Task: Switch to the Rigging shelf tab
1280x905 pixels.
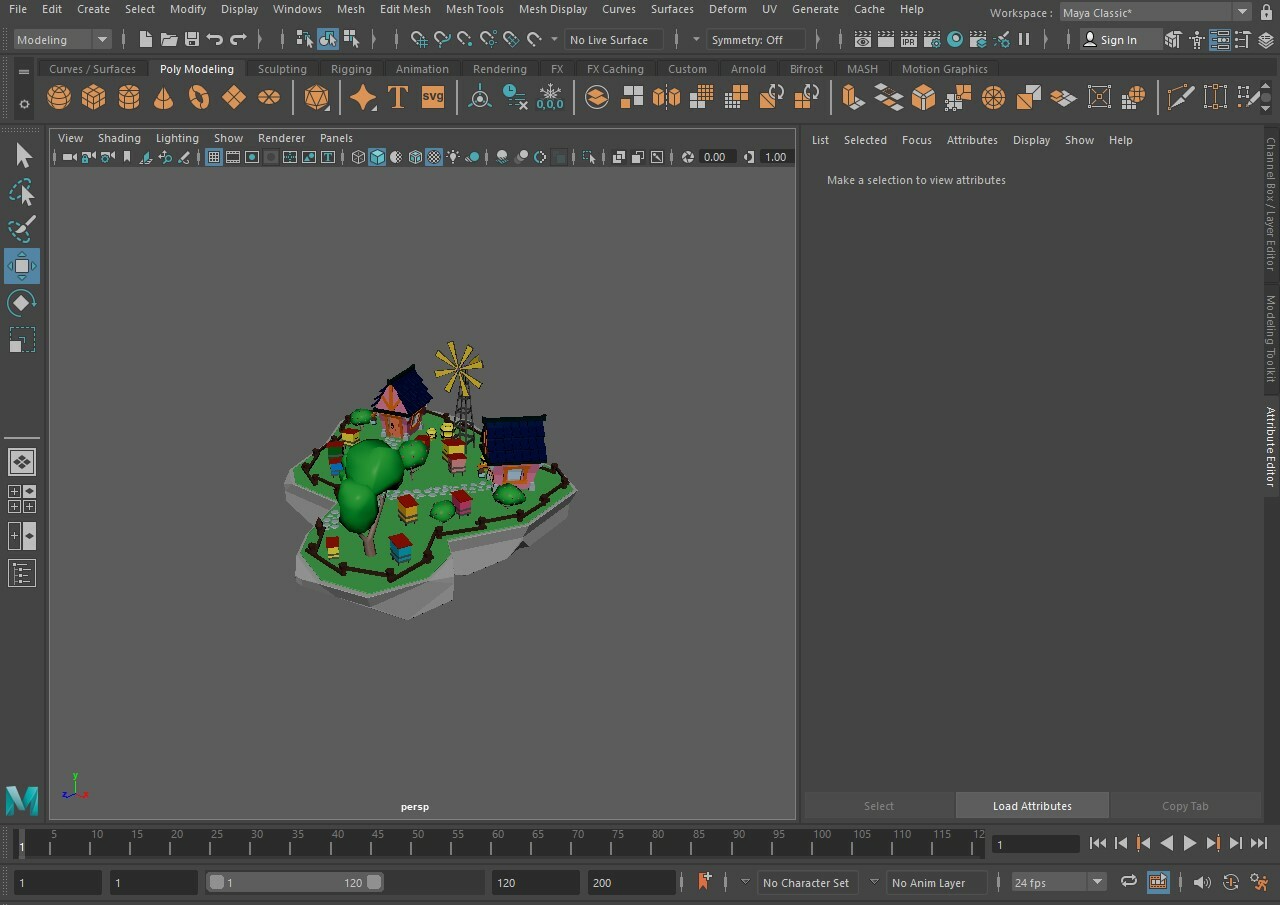Action: 351,69
